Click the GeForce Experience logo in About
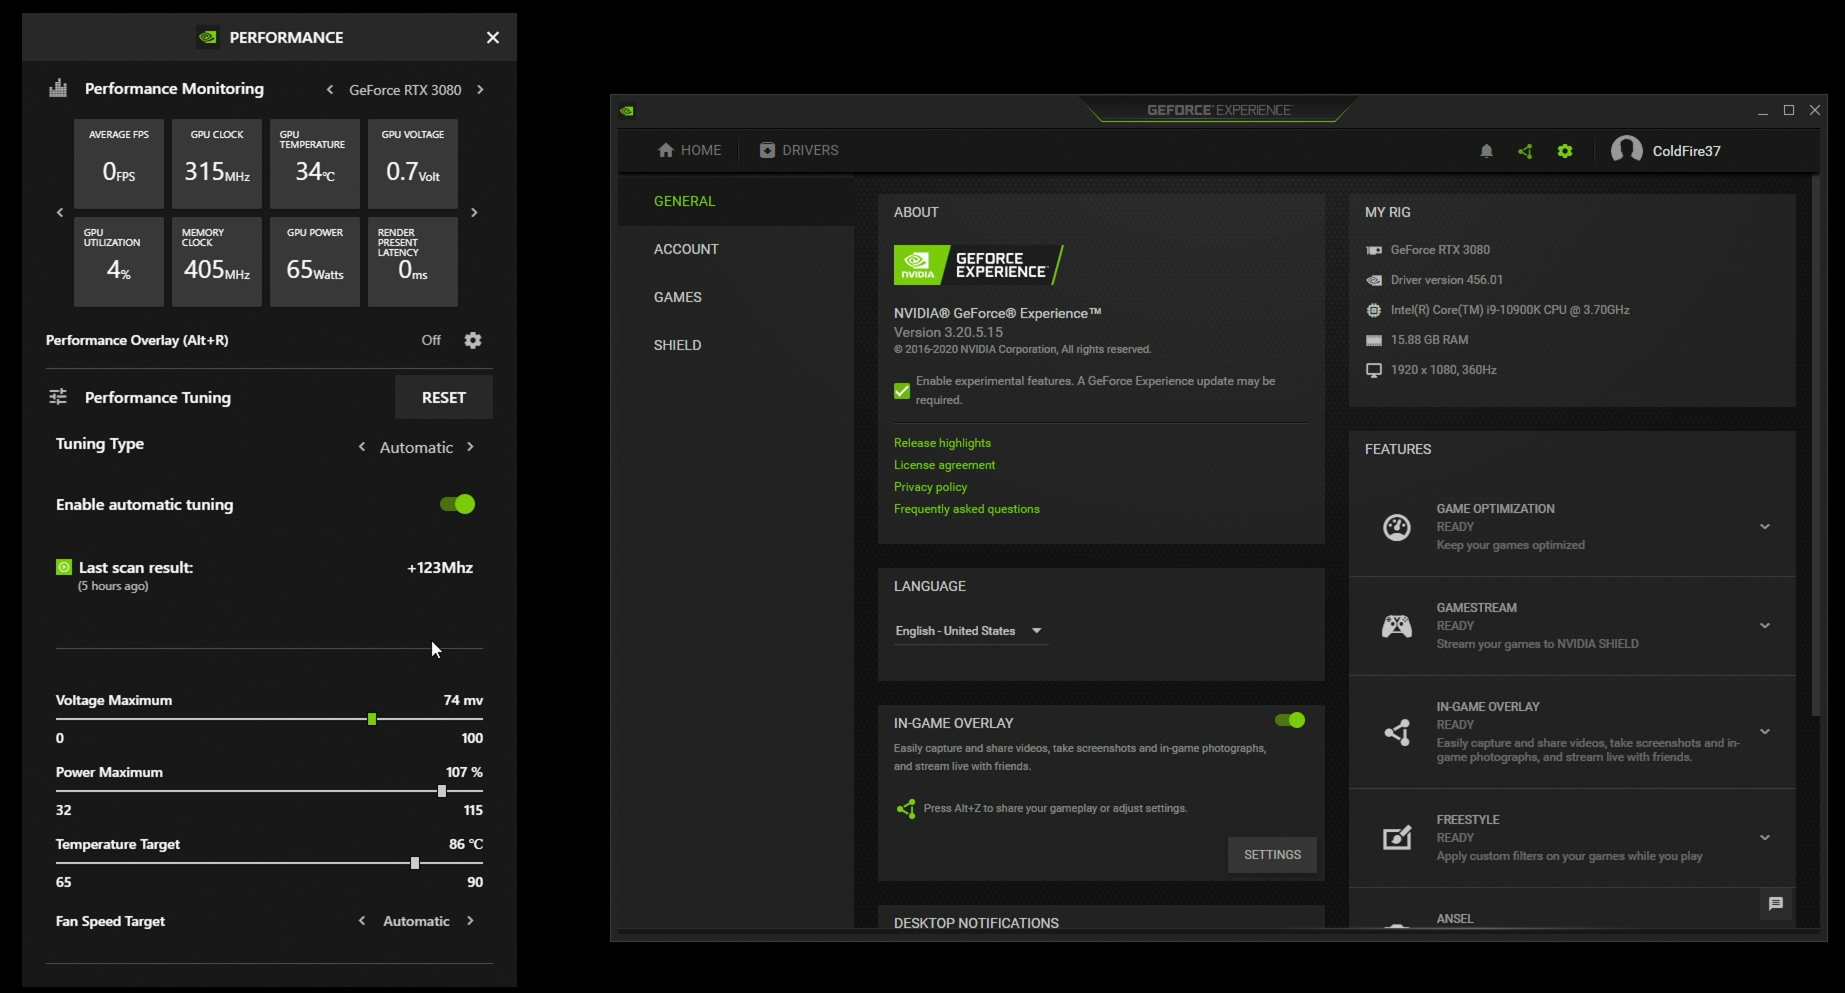 click(978, 265)
